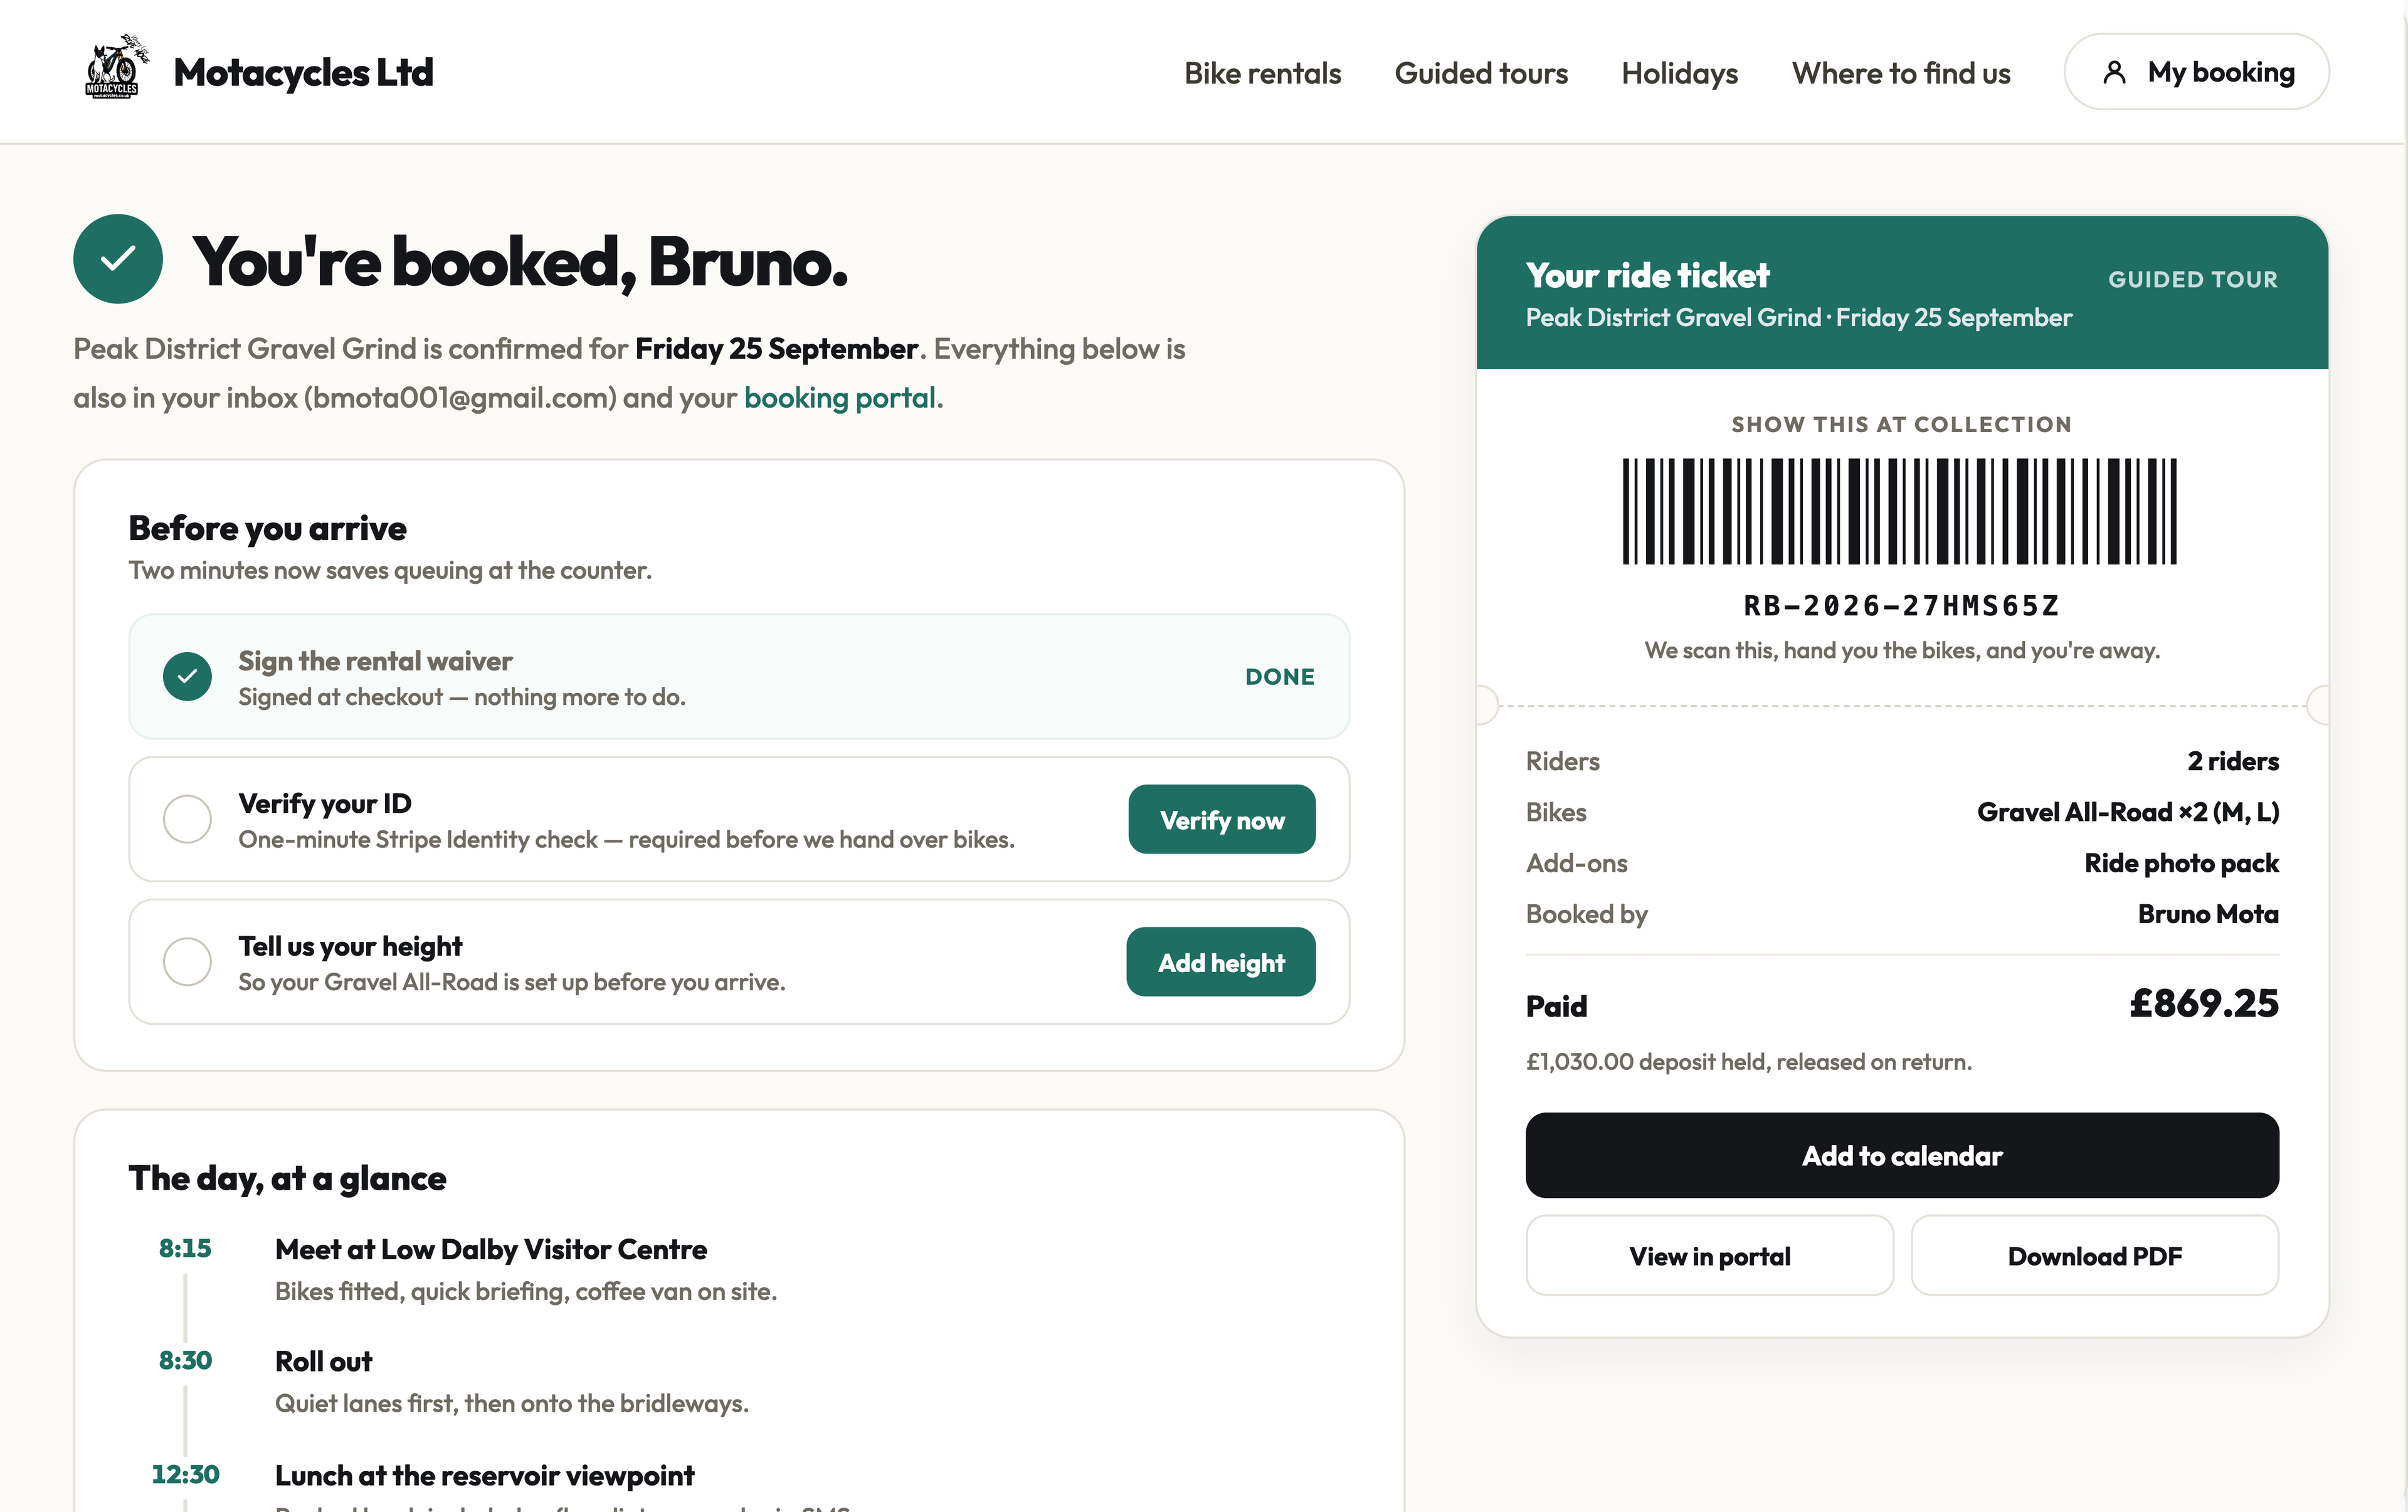Toggle the Sign the rental waiver checkmark
2408x1512 pixels.
(187, 677)
